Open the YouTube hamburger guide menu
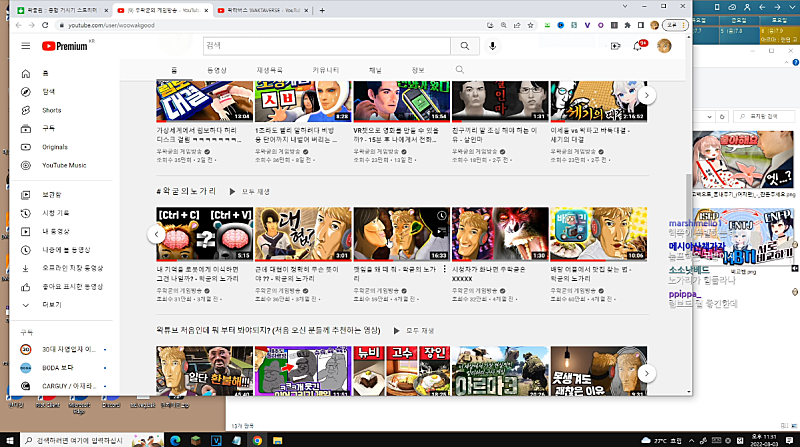 [24, 46]
